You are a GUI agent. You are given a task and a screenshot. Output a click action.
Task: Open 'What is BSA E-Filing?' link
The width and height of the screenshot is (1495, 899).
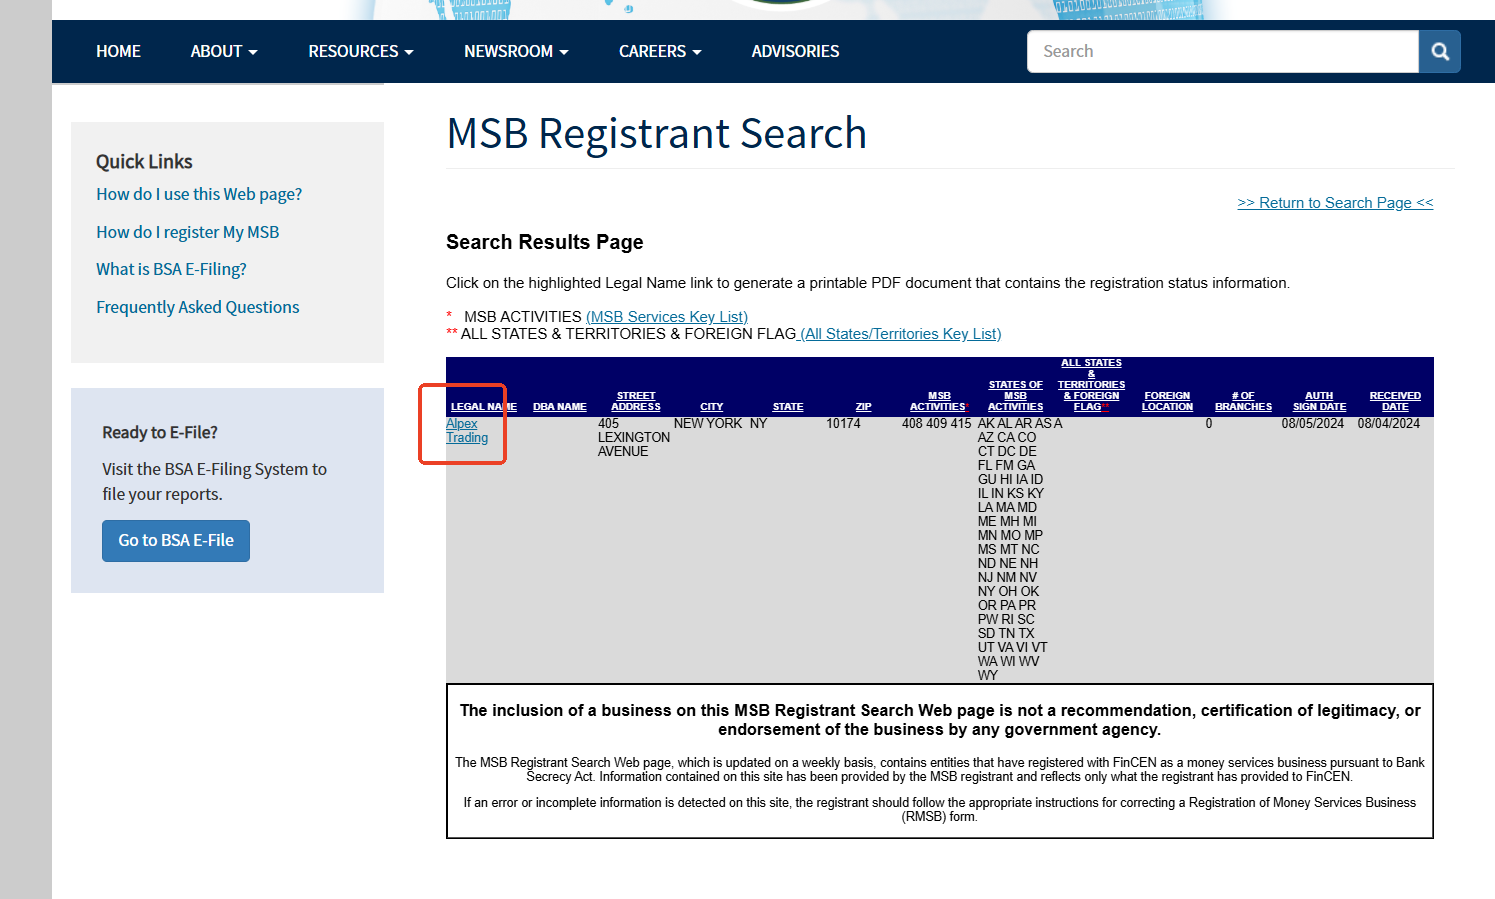[171, 269]
